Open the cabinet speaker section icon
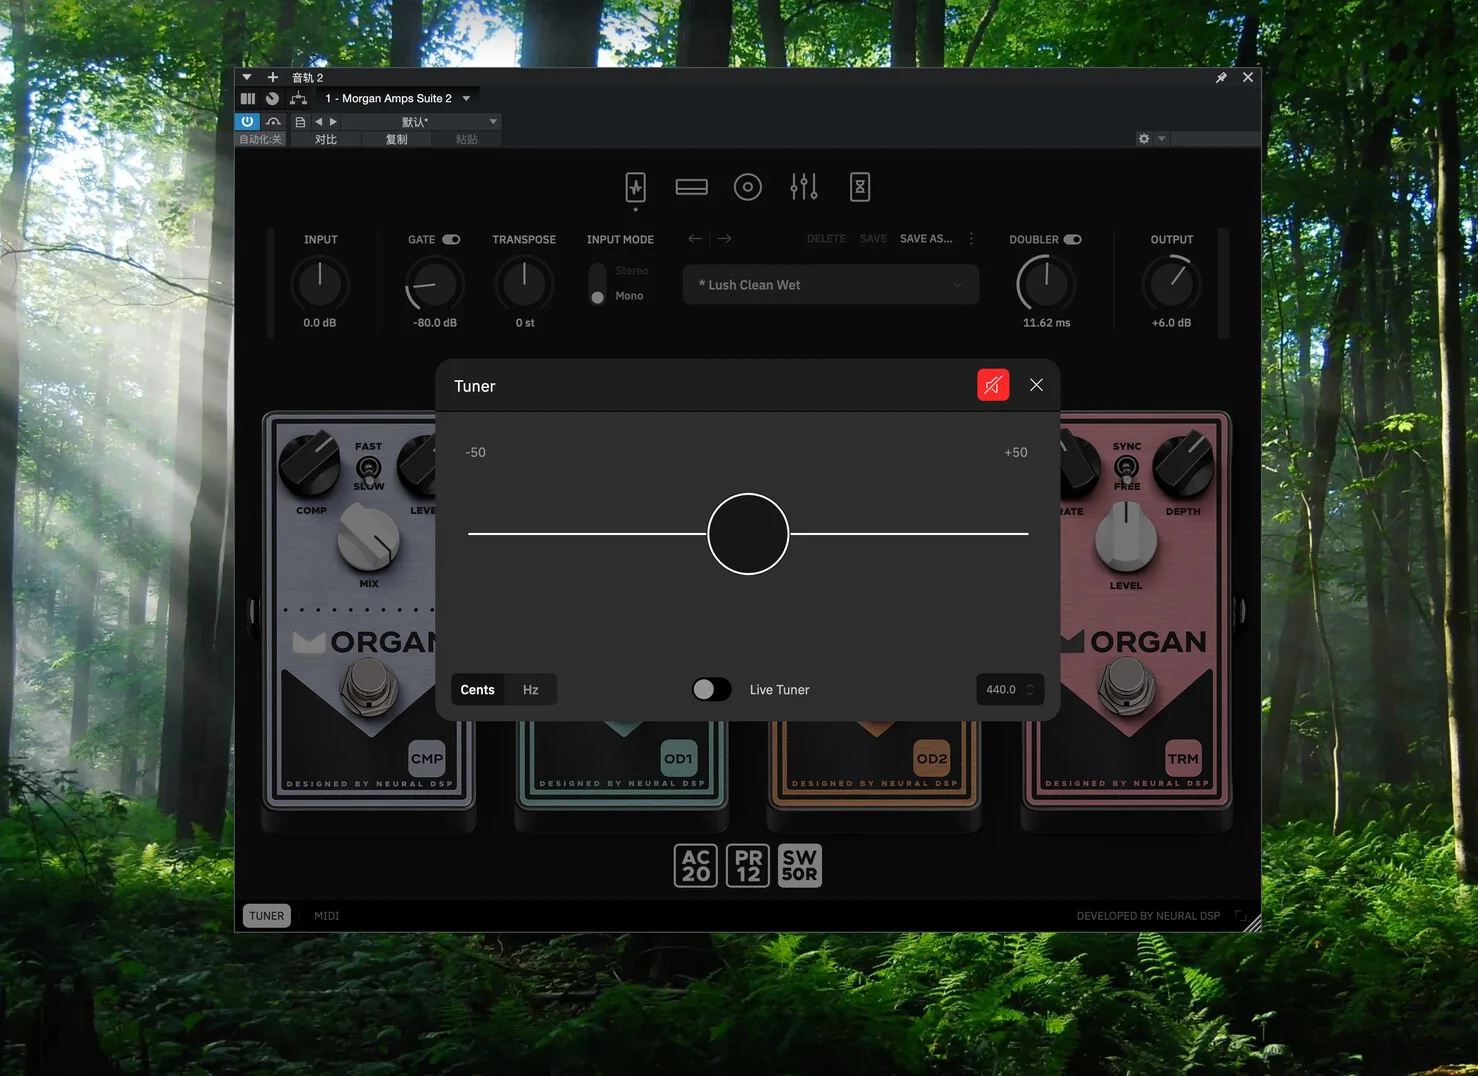Image resolution: width=1478 pixels, height=1076 pixels. tap(747, 187)
